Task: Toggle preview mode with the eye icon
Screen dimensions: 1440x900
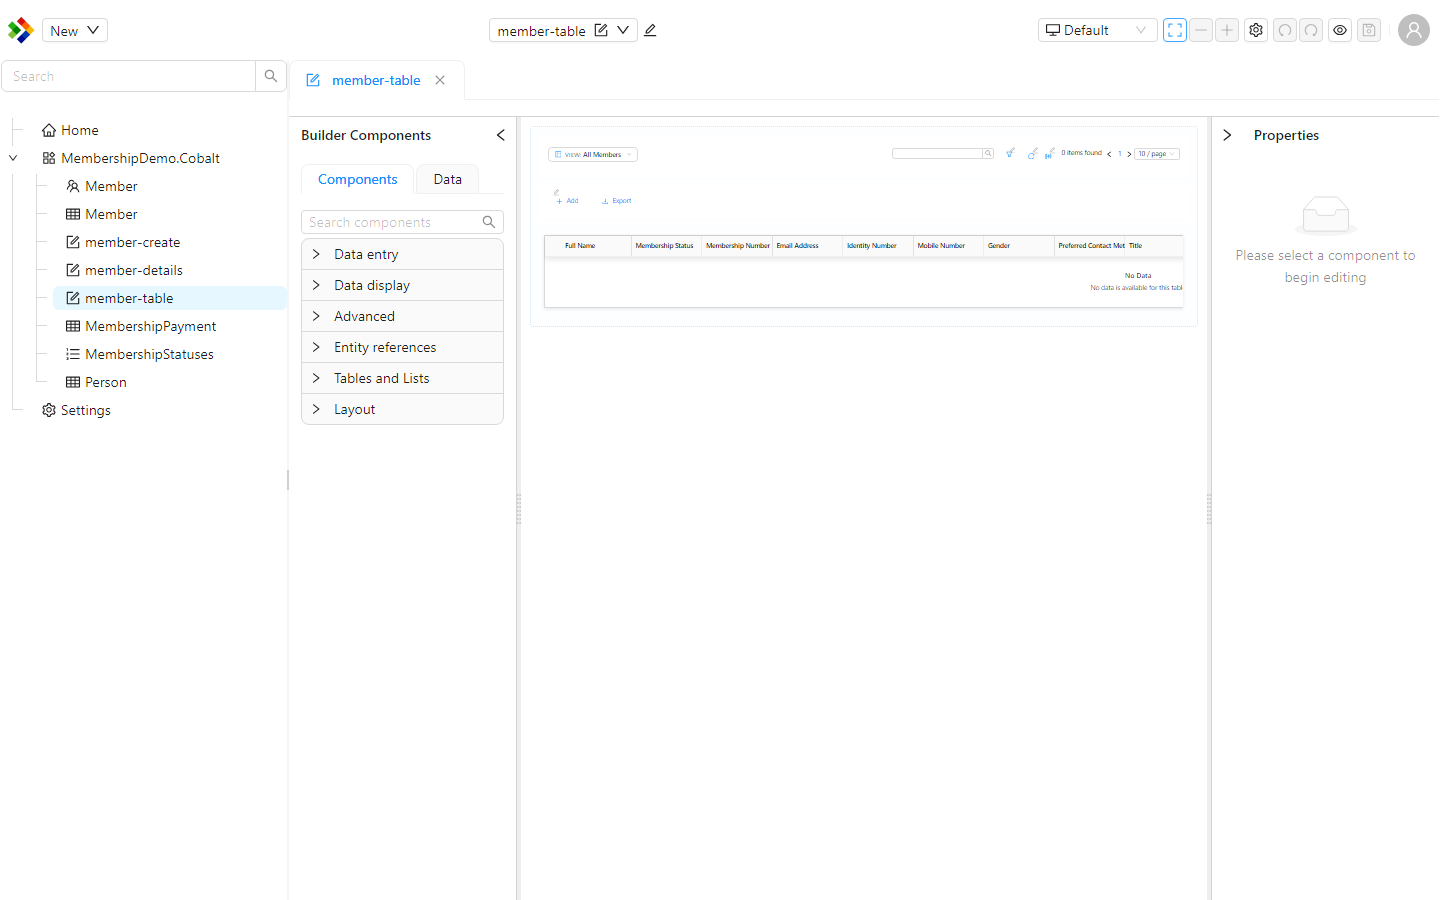Action: (1340, 30)
